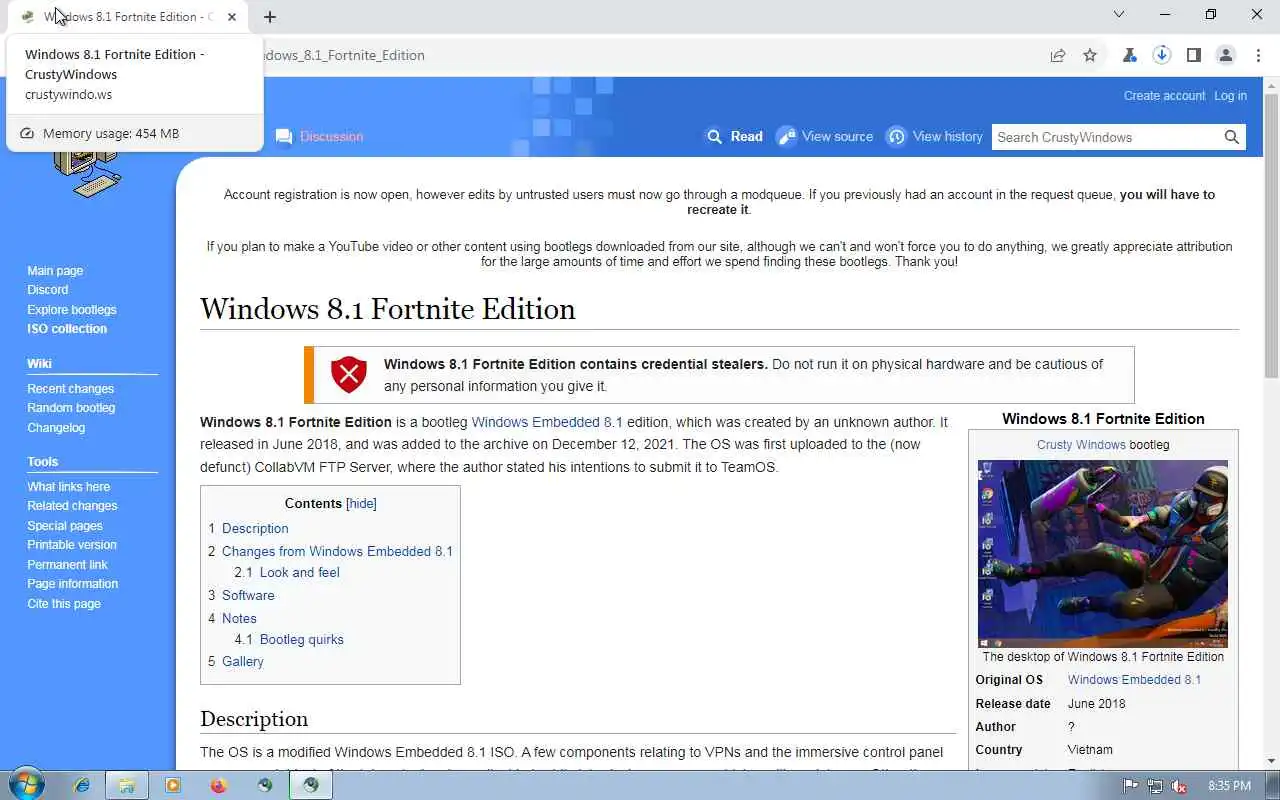Open the View source tab

tap(825, 137)
